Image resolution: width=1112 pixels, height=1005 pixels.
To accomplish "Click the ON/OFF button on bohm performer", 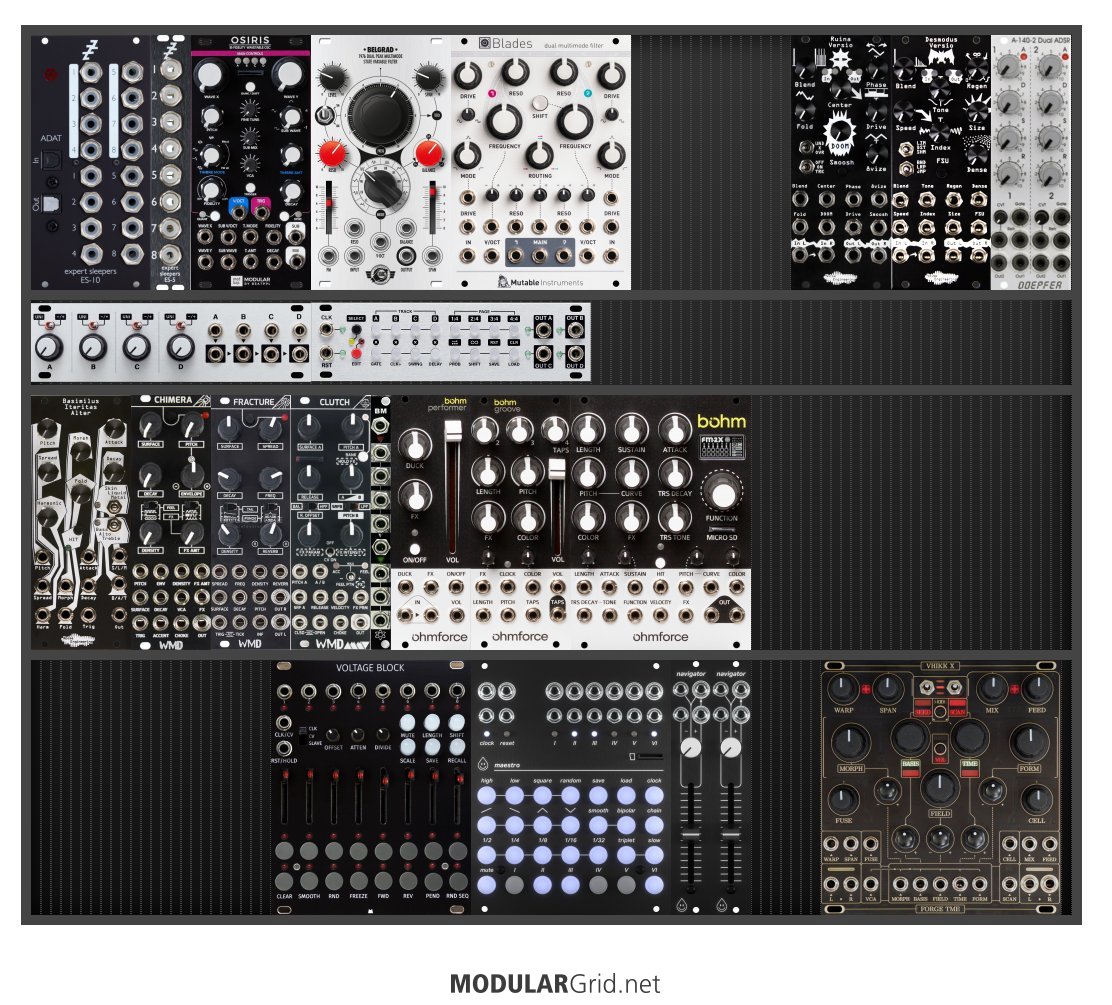I will point(414,549).
